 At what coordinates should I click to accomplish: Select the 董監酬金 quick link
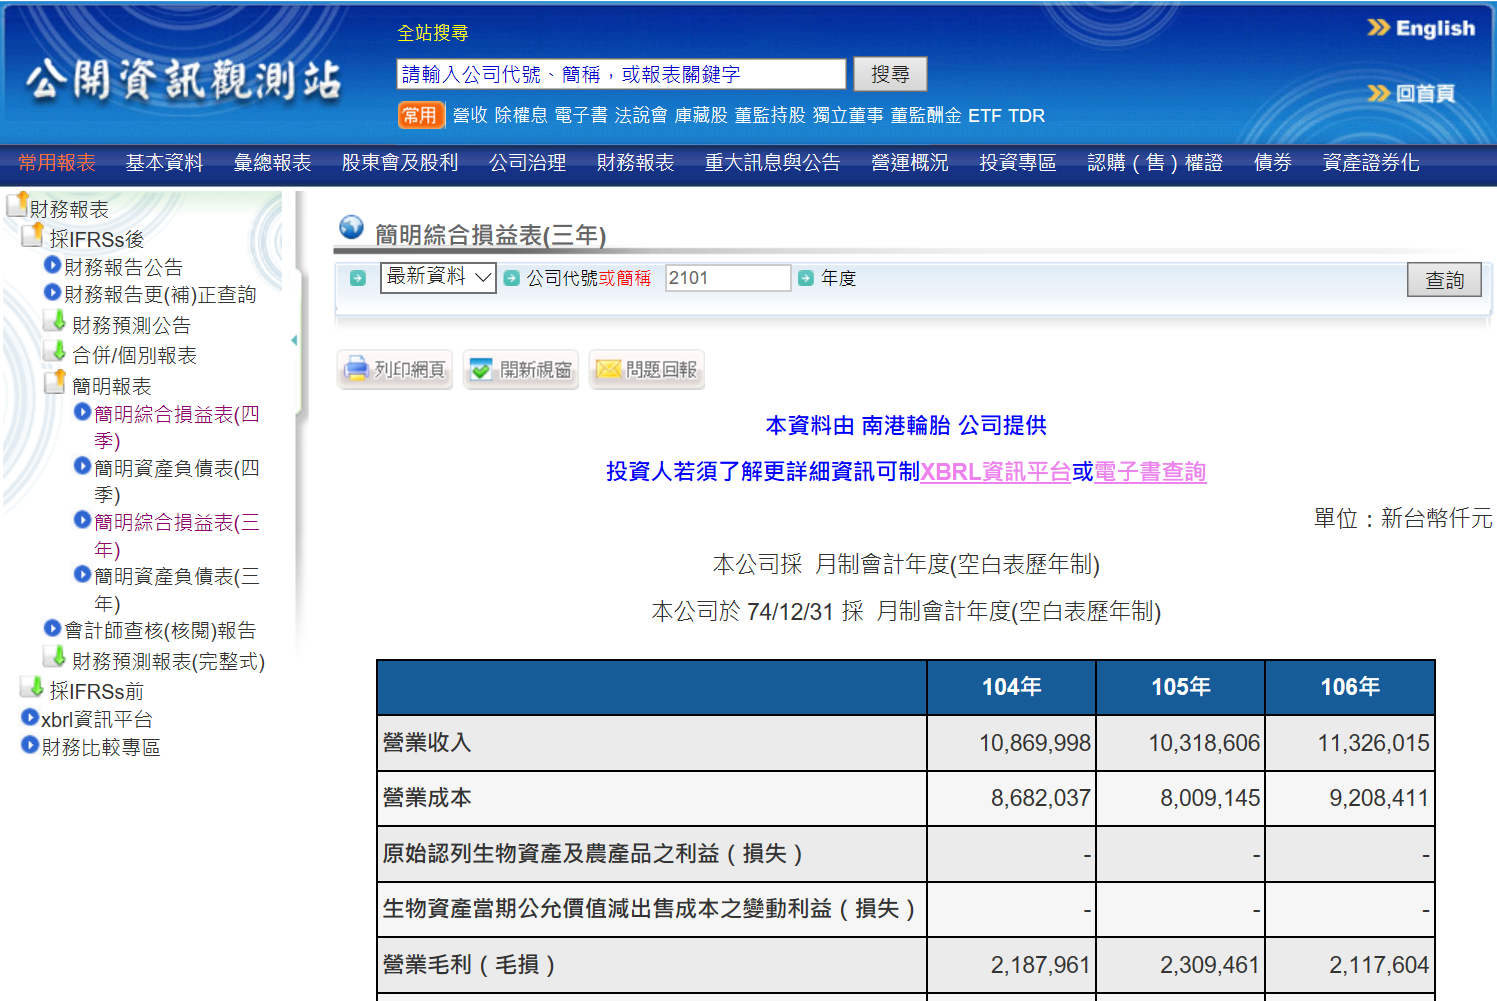(x=926, y=115)
